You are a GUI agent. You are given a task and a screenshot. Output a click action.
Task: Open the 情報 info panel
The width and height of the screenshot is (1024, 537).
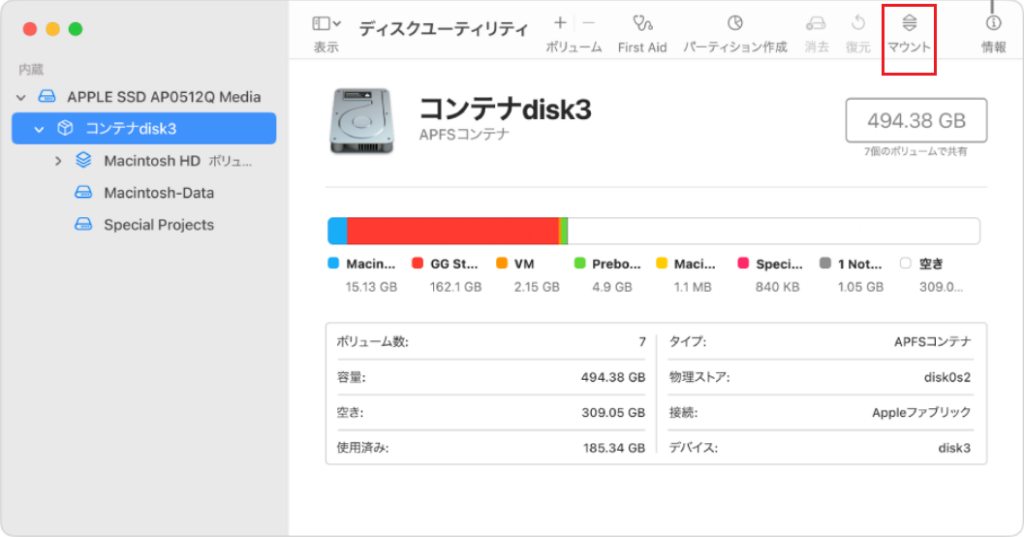coord(993,34)
